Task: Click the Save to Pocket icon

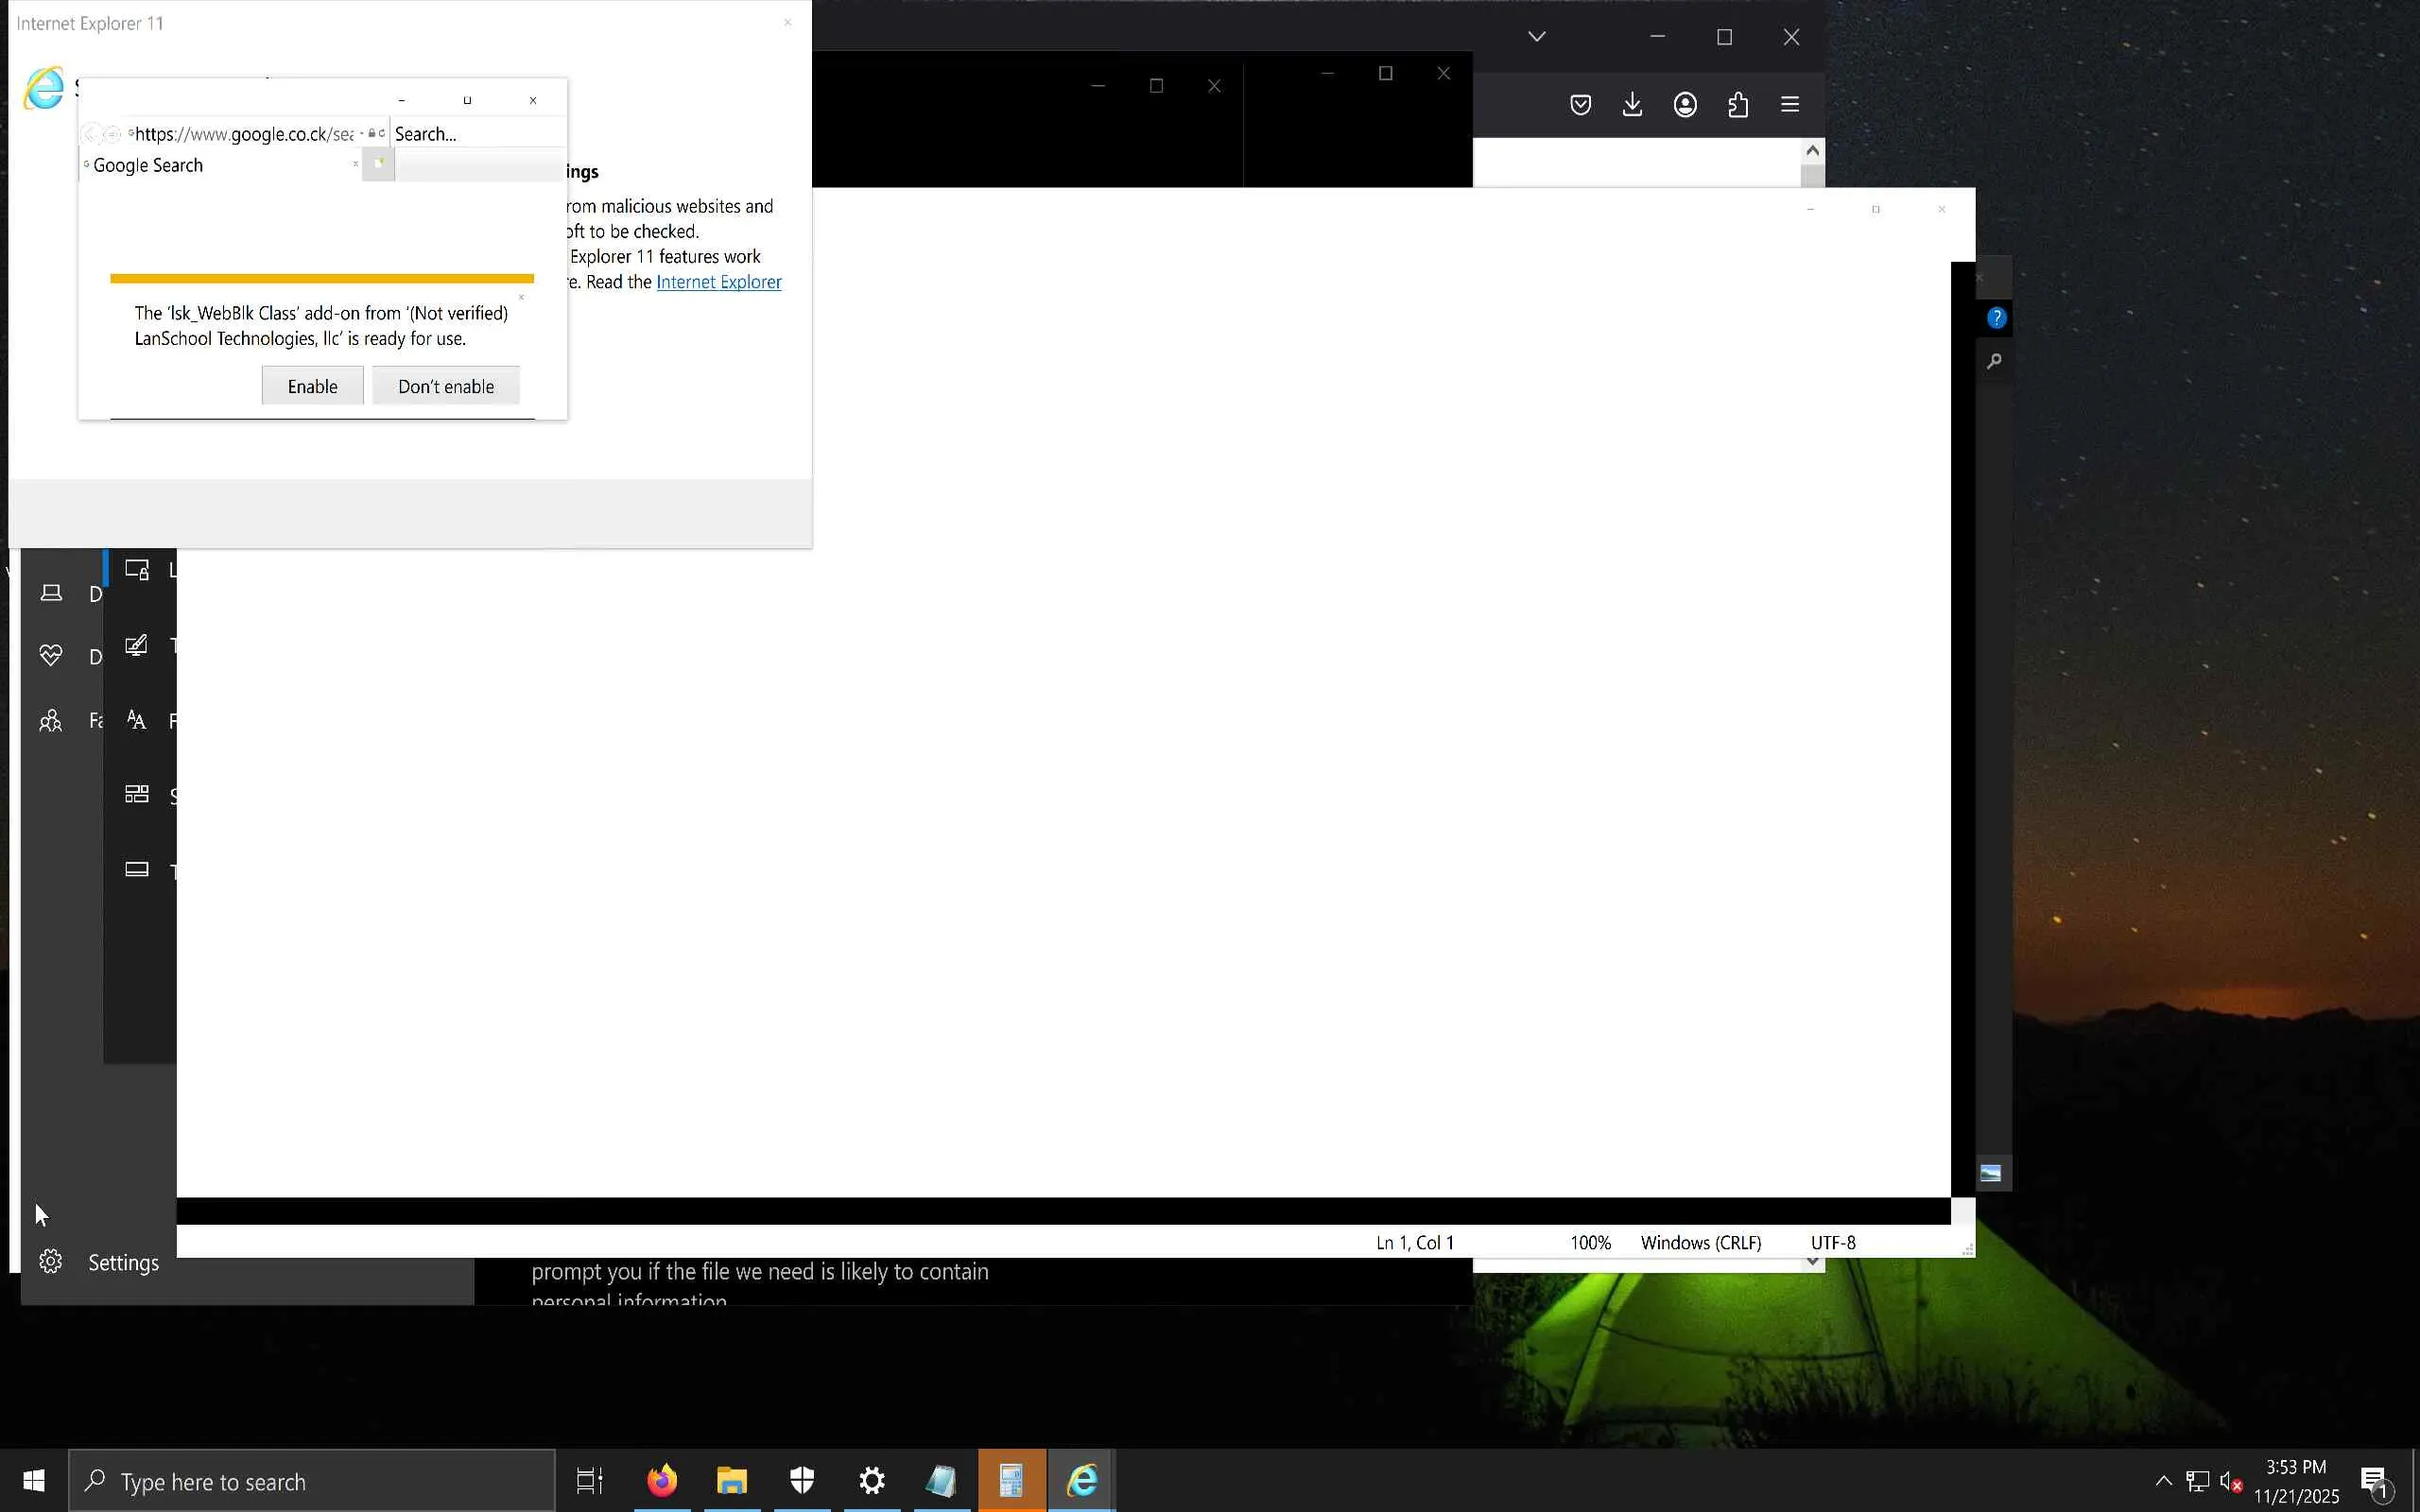Action: (x=1580, y=104)
